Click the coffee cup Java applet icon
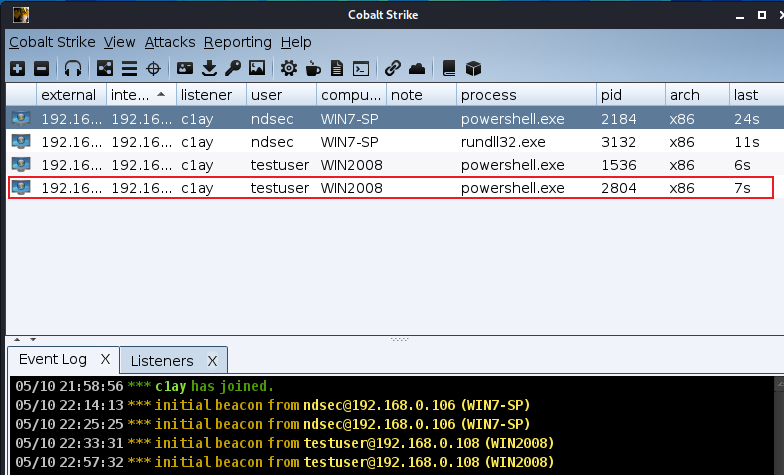 (313, 68)
